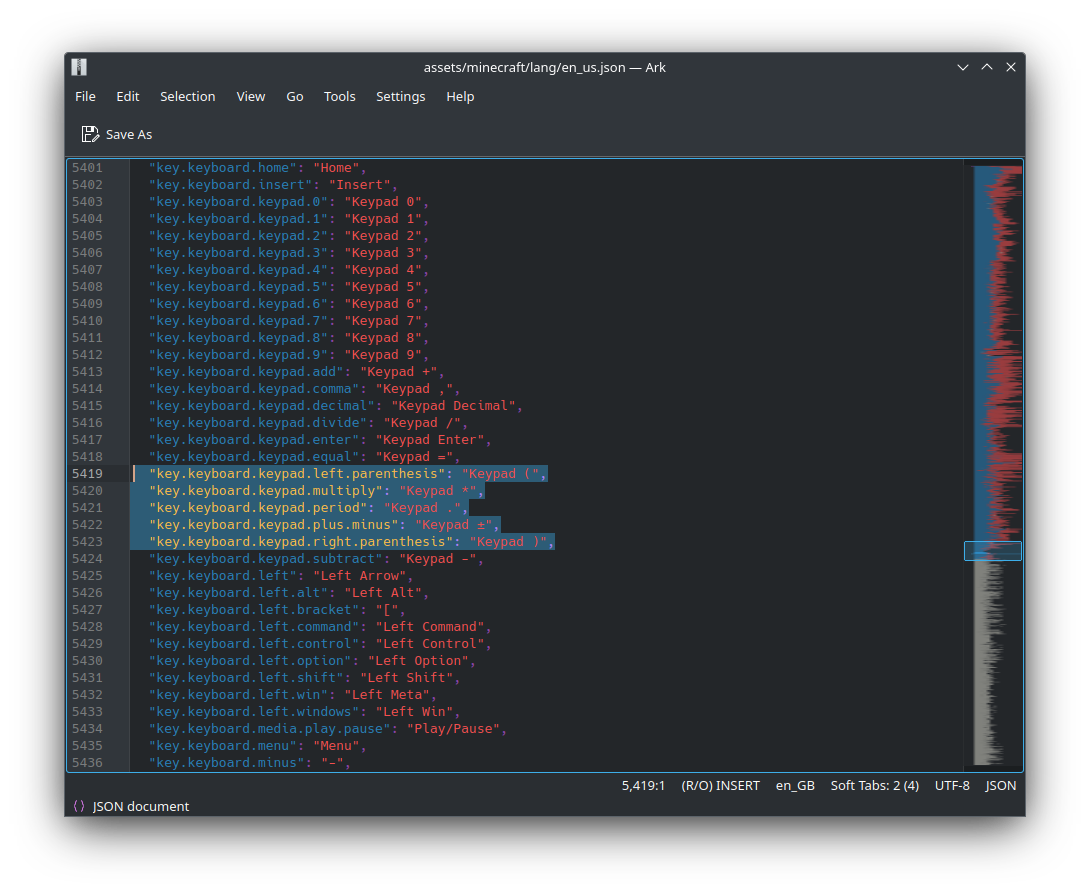The width and height of the screenshot is (1090, 893).
Task: Open the Edit menu
Action: click(128, 97)
